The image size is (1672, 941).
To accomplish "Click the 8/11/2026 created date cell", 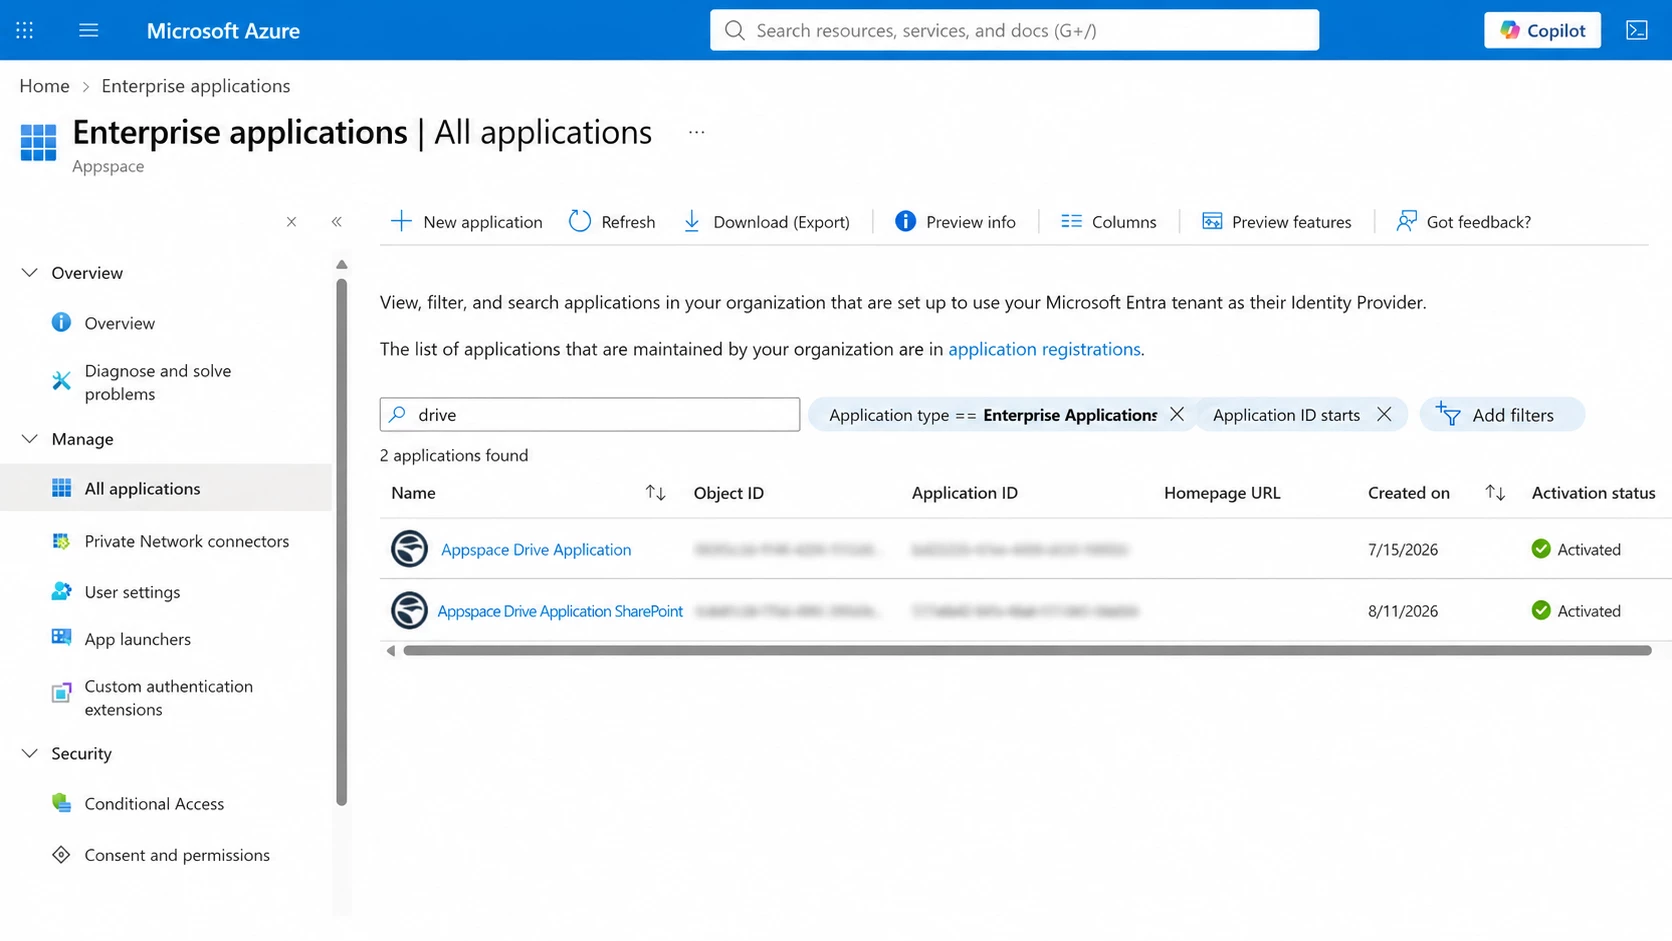I will 1403,611.
